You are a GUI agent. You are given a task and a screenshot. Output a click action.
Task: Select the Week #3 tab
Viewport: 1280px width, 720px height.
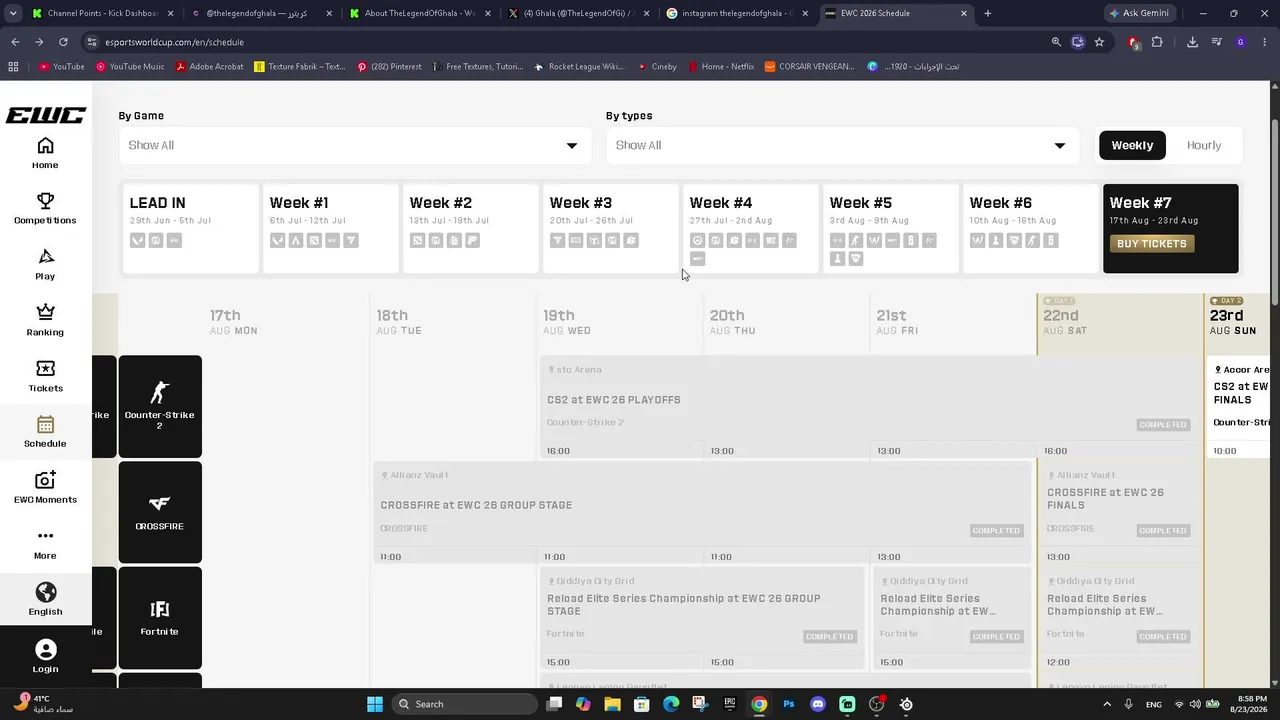610,228
